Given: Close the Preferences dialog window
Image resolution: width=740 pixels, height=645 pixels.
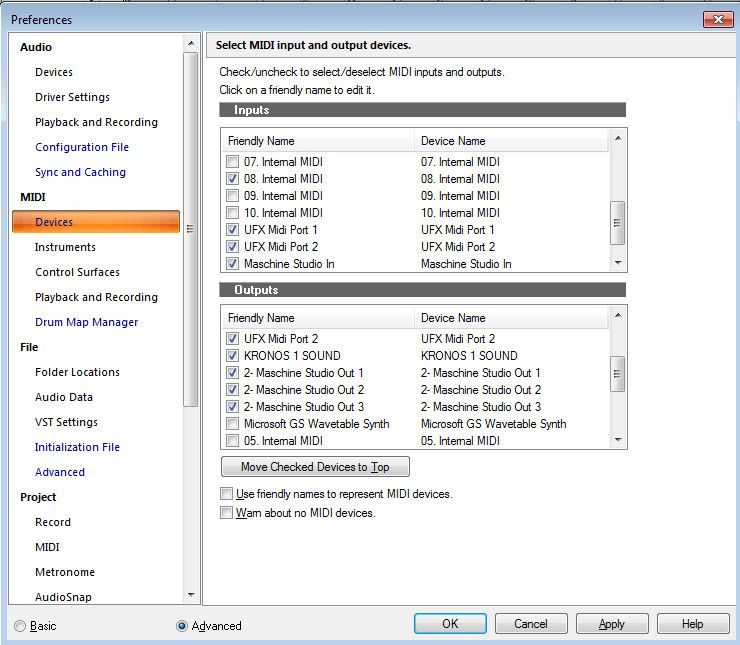Looking at the screenshot, I should coord(717,19).
